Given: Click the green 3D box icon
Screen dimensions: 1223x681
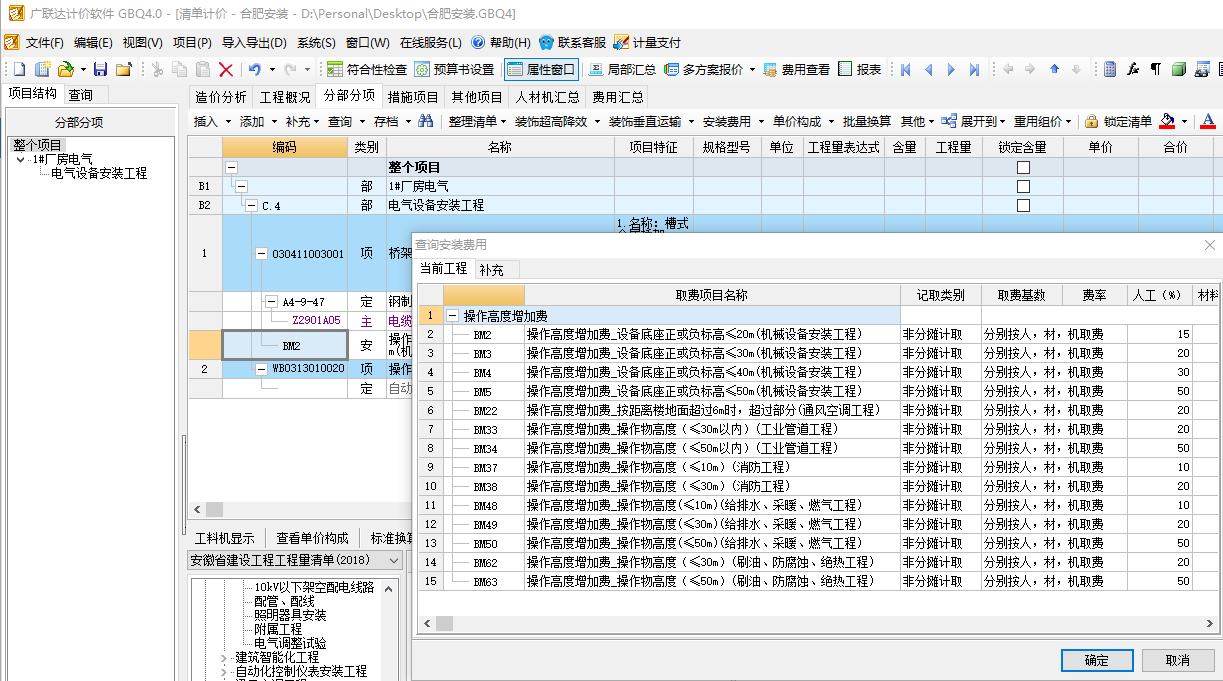Looking at the screenshot, I should tap(1179, 69).
